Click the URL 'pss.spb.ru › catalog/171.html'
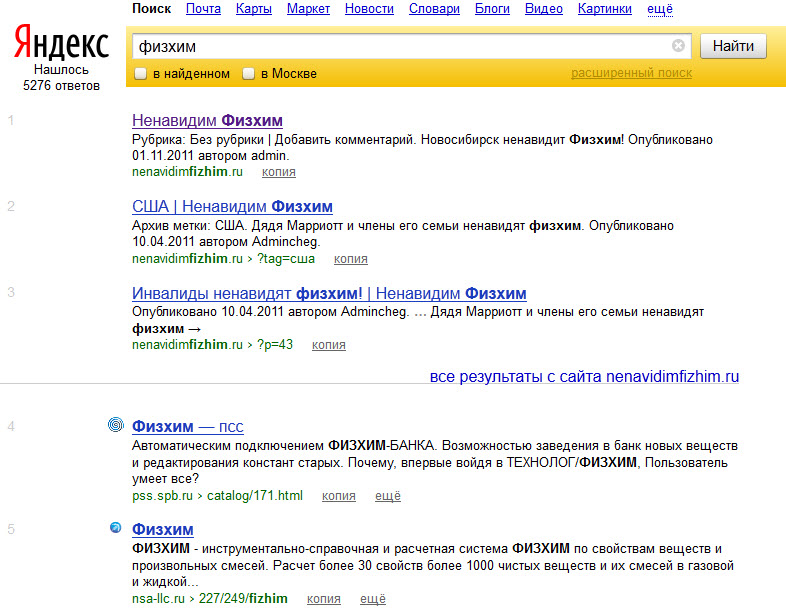The image size is (786, 608). tap(218, 496)
